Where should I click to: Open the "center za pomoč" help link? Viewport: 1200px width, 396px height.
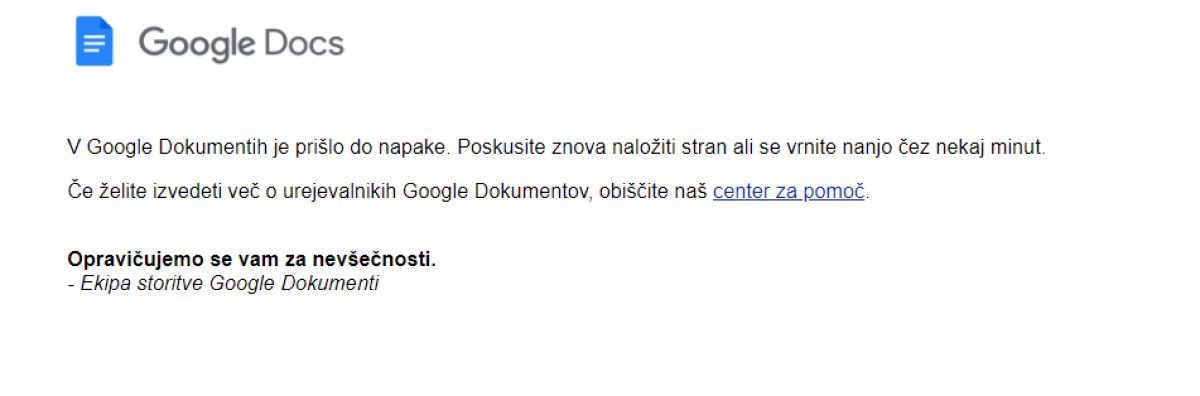[x=789, y=191]
